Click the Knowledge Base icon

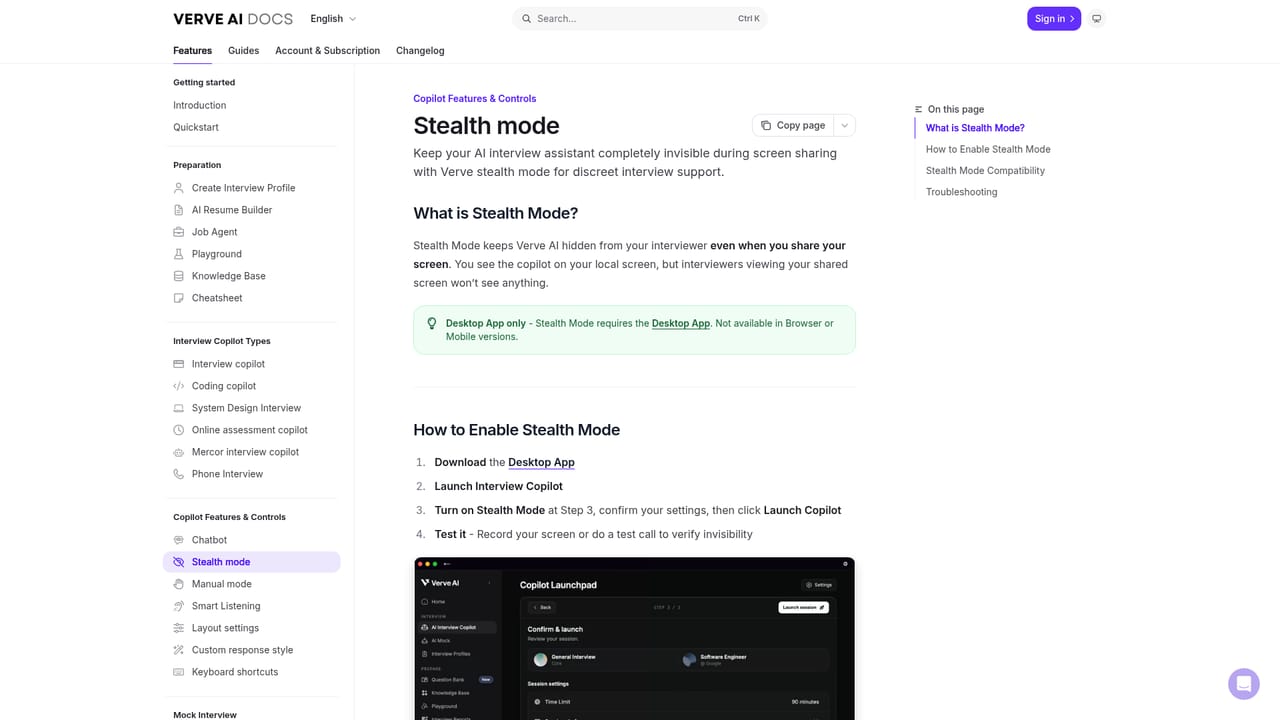[x=179, y=276]
